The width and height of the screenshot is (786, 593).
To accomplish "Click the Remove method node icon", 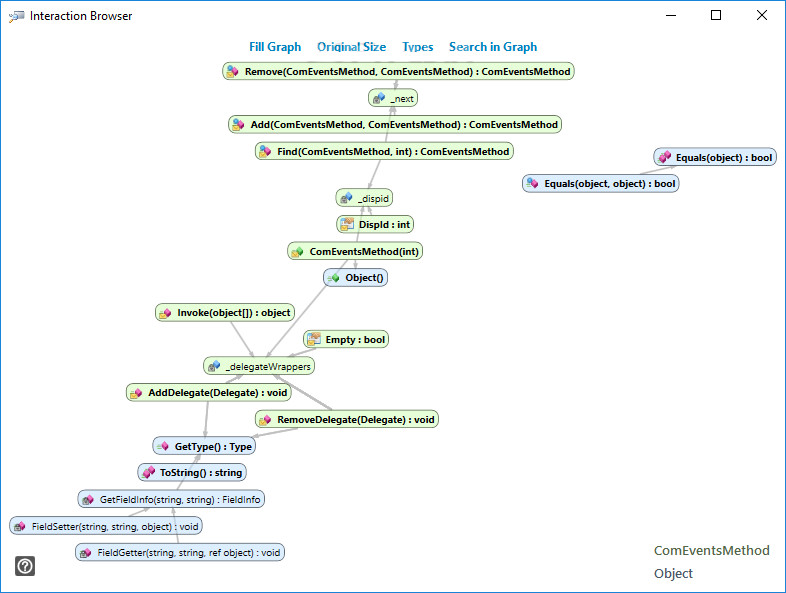I will click(232, 72).
